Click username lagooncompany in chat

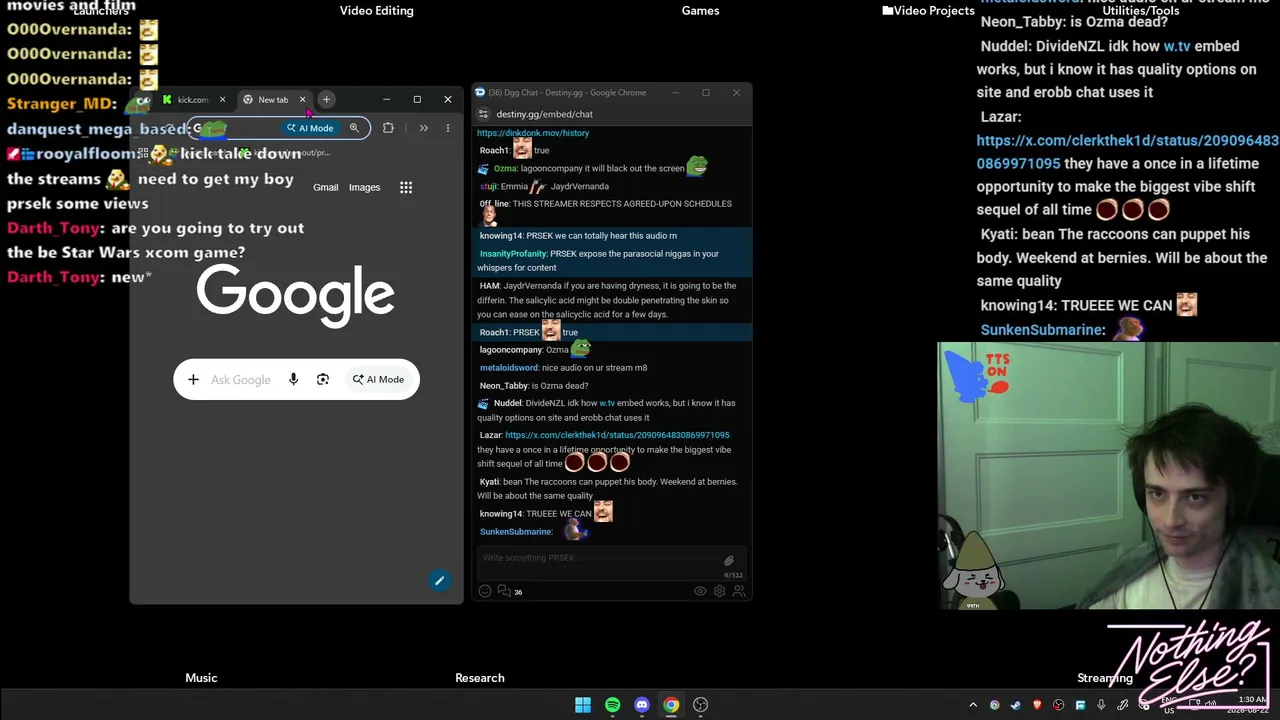point(510,350)
